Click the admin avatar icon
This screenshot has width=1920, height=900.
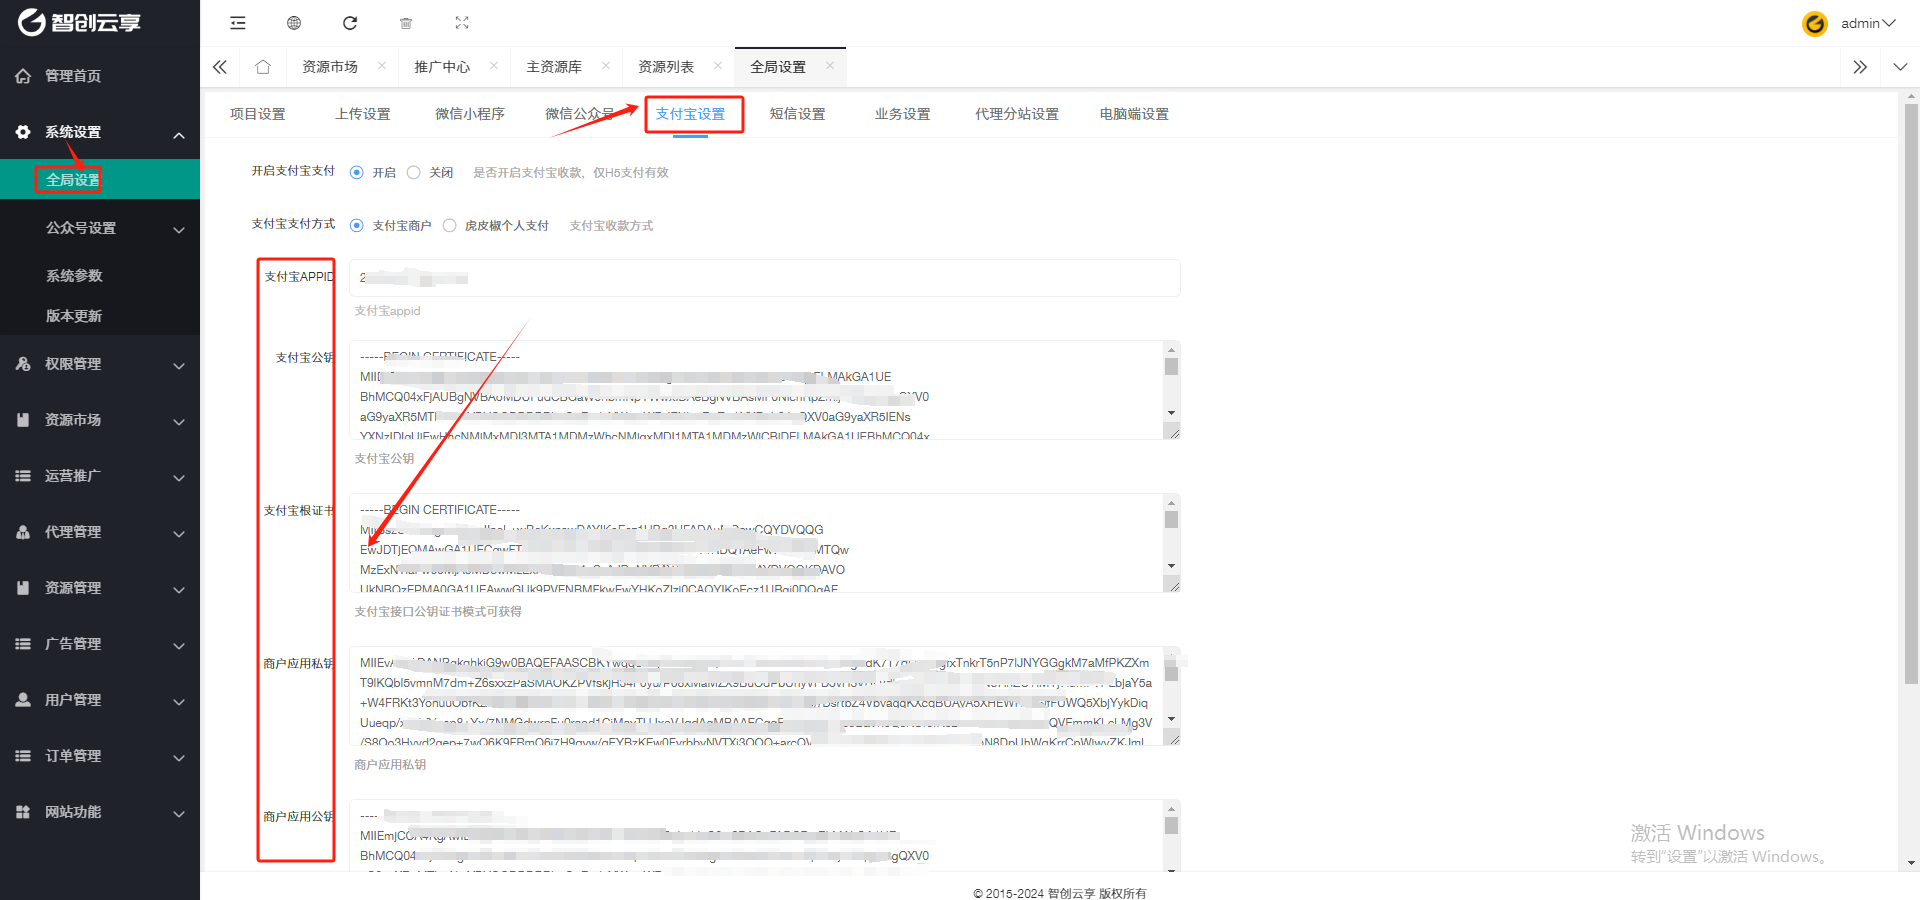1815,23
